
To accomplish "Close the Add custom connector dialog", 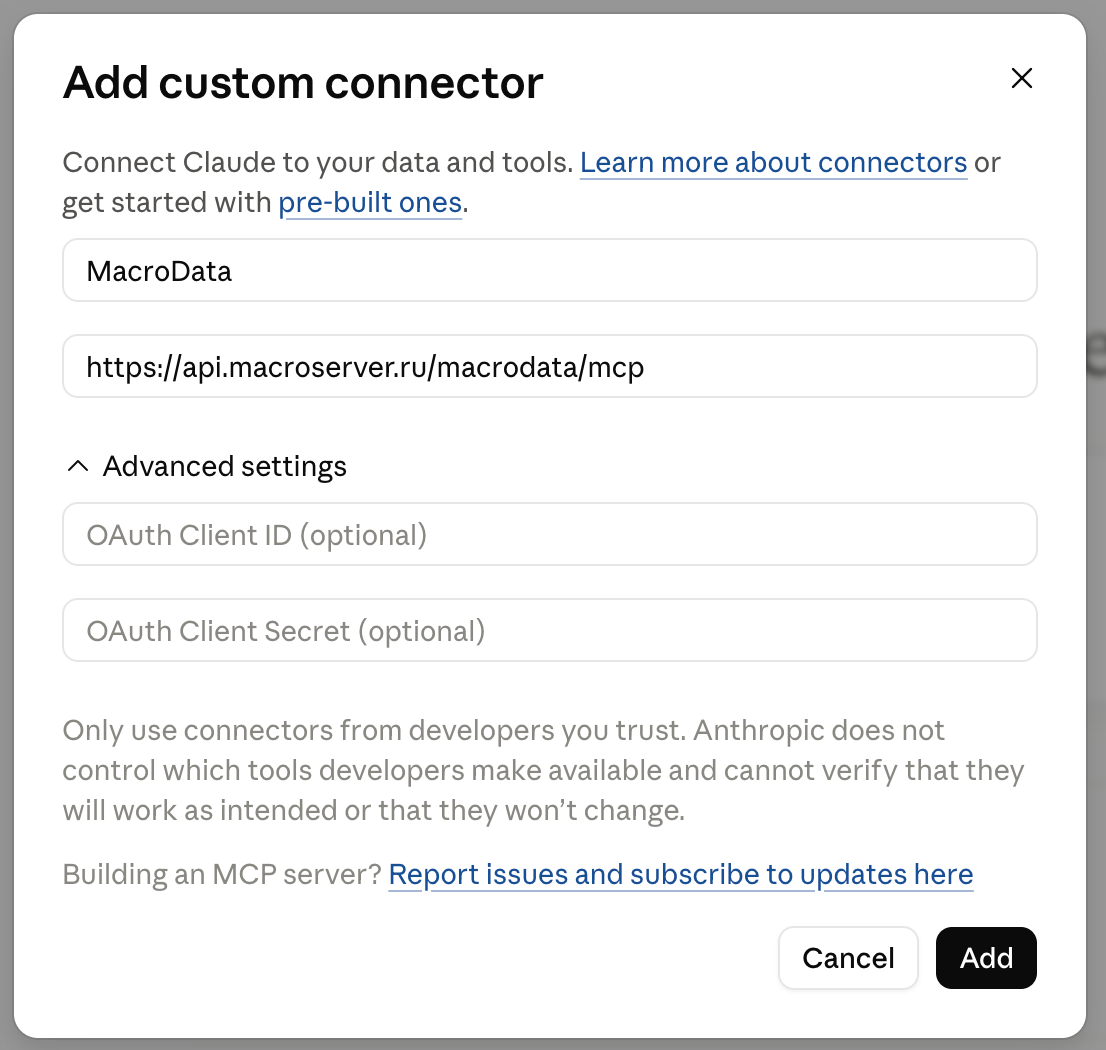I will click(x=1021, y=78).
